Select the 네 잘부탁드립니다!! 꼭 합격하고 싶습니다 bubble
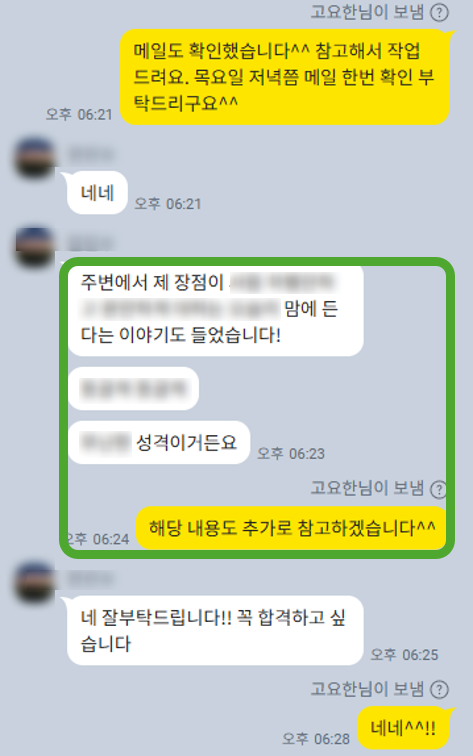473x756 pixels. coord(215,631)
